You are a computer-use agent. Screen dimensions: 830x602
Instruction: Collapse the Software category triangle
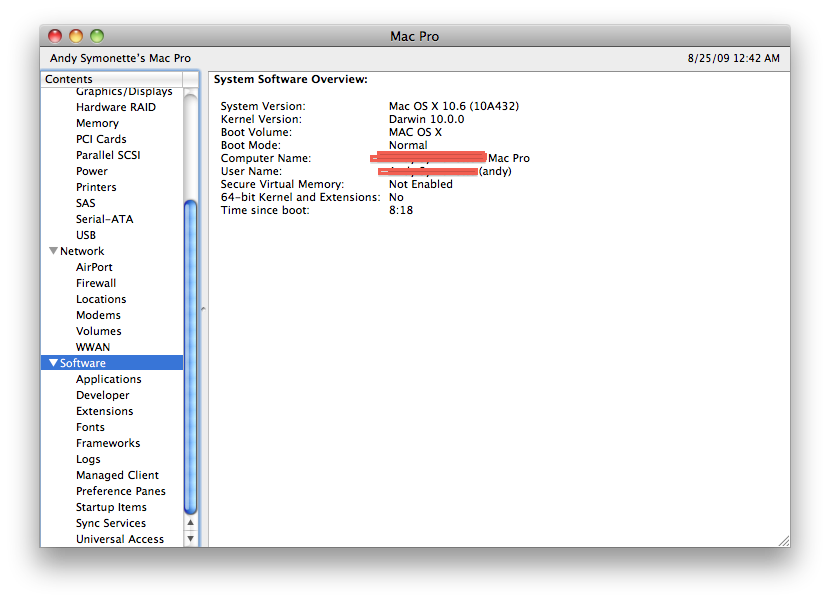click(53, 363)
